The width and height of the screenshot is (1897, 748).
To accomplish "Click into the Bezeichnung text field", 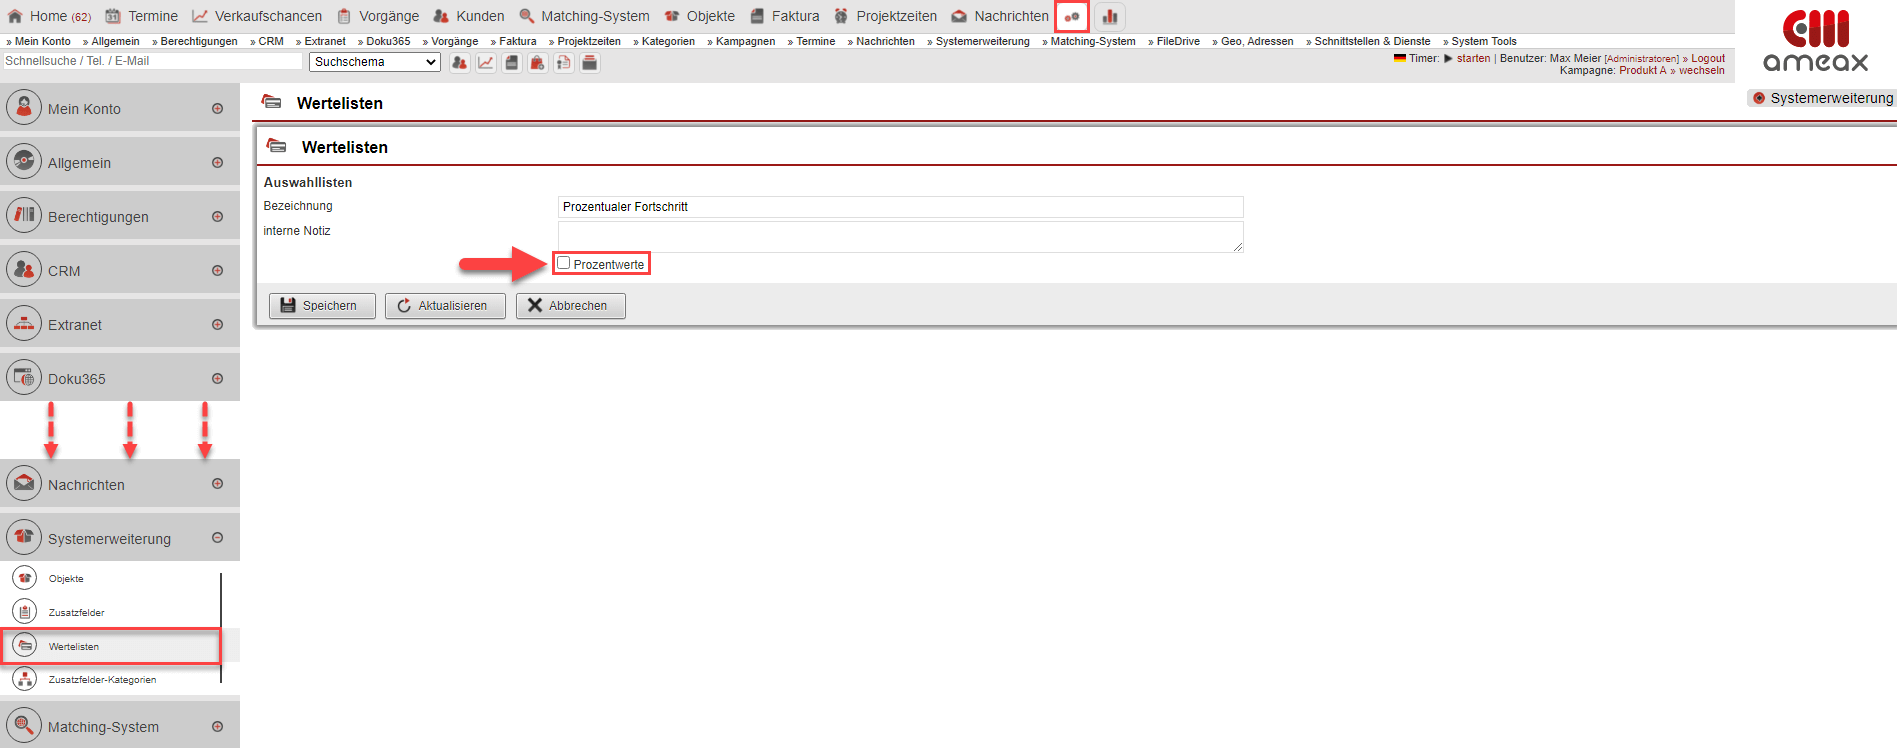I will pos(900,207).
